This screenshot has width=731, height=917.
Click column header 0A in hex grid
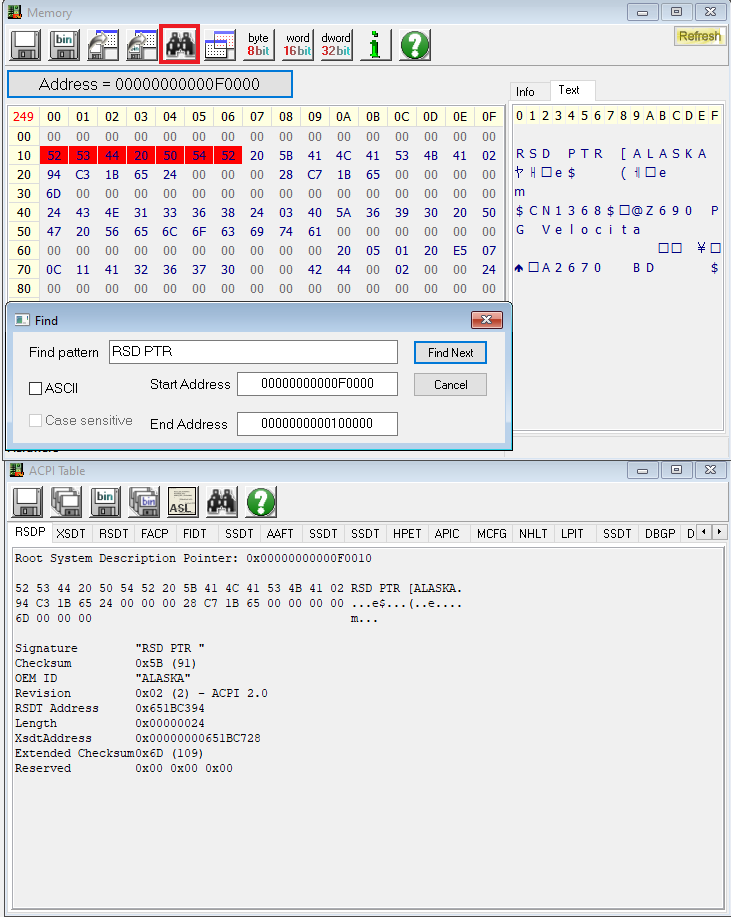click(x=344, y=117)
